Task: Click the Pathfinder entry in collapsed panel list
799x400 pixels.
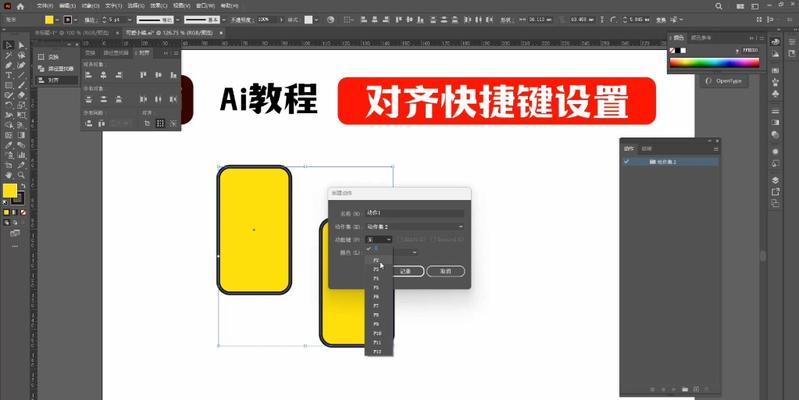Action: [x=57, y=68]
